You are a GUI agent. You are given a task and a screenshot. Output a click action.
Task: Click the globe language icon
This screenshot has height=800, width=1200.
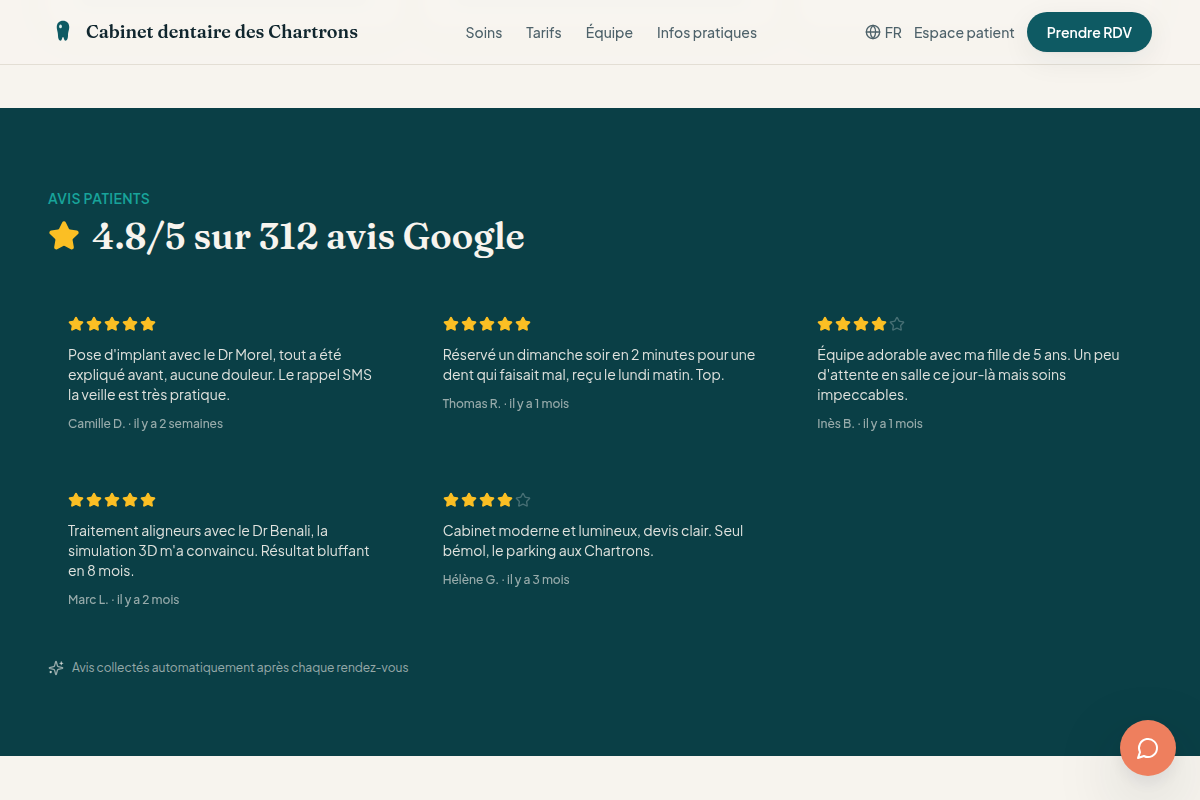click(873, 32)
